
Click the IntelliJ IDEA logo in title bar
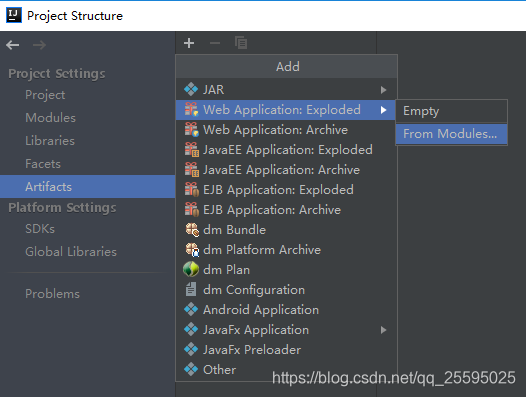(x=14, y=15)
